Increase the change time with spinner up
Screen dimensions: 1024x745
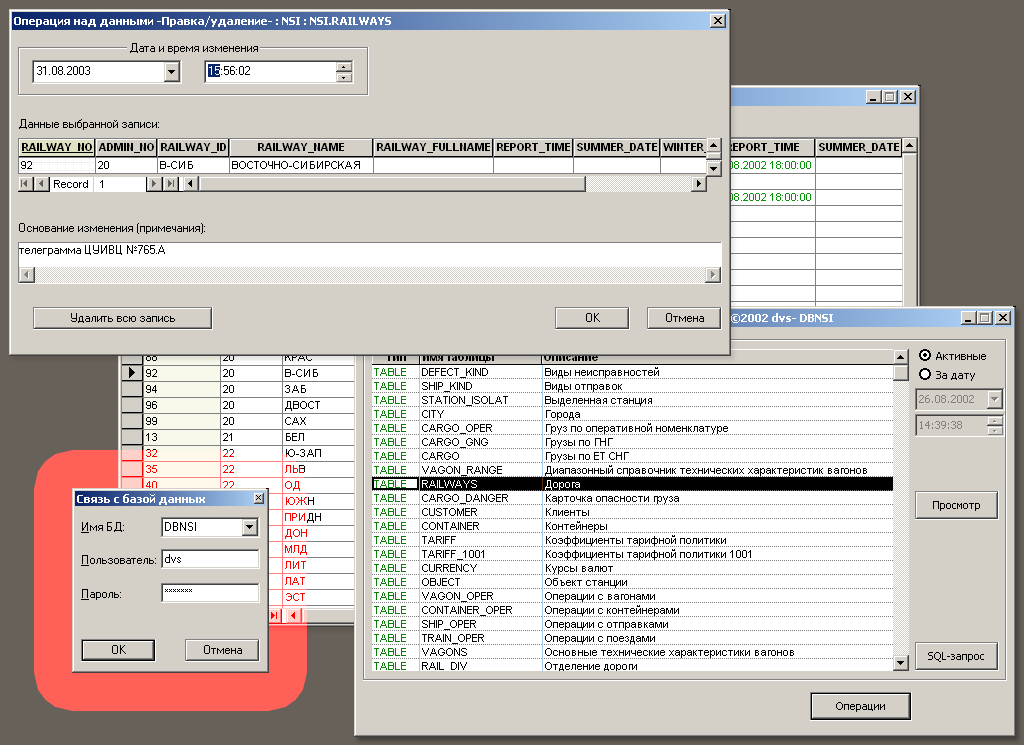click(345, 67)
